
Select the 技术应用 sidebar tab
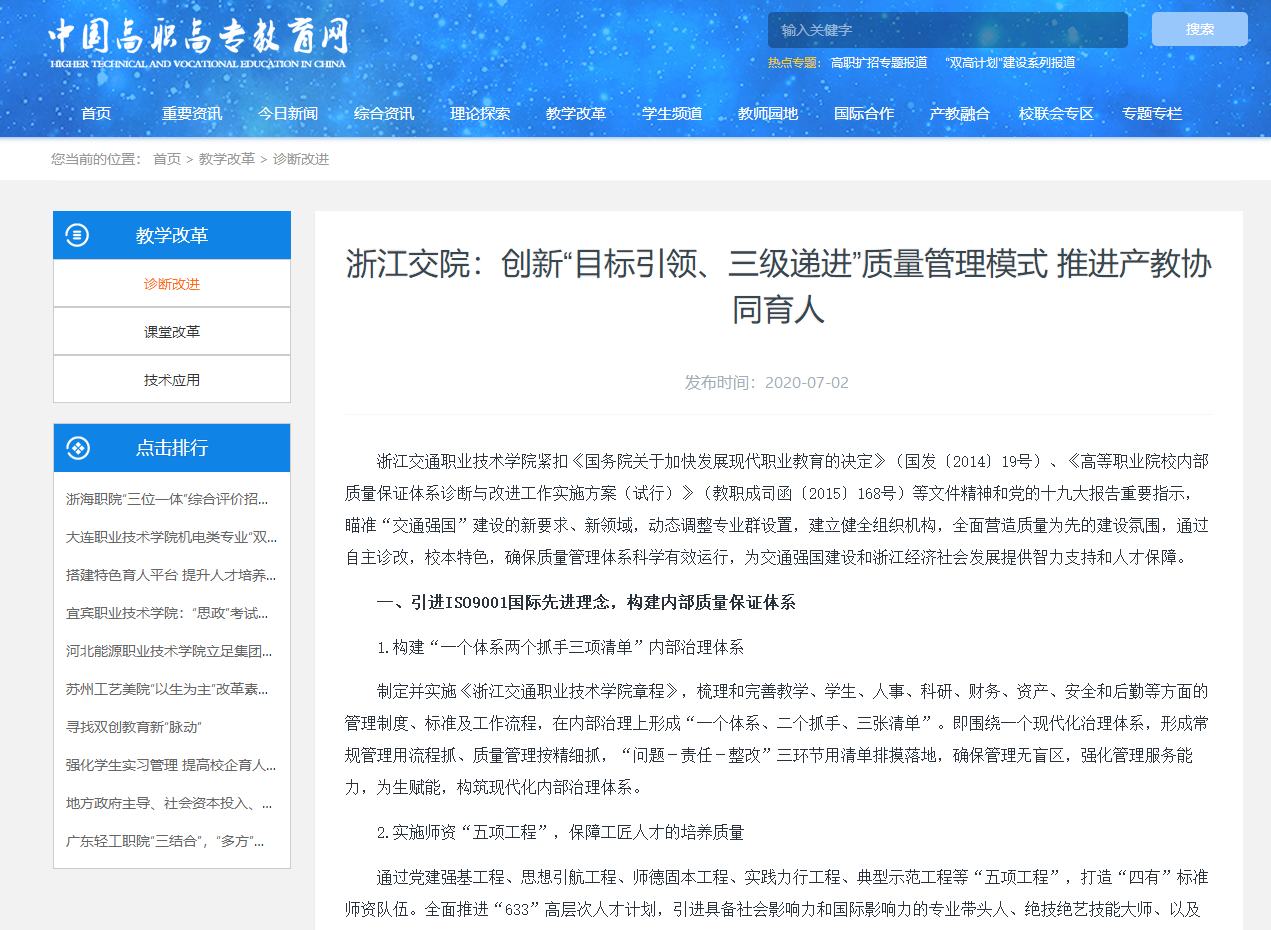[172, 380]
